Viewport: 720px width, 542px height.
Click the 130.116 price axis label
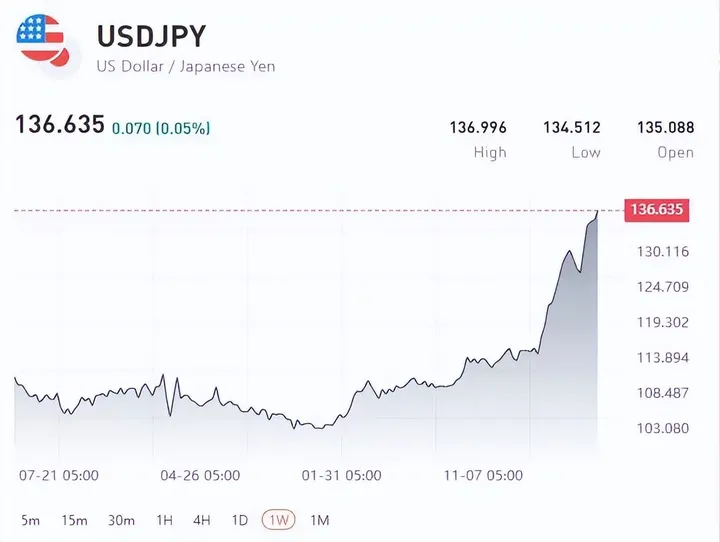tap(663, 252)
